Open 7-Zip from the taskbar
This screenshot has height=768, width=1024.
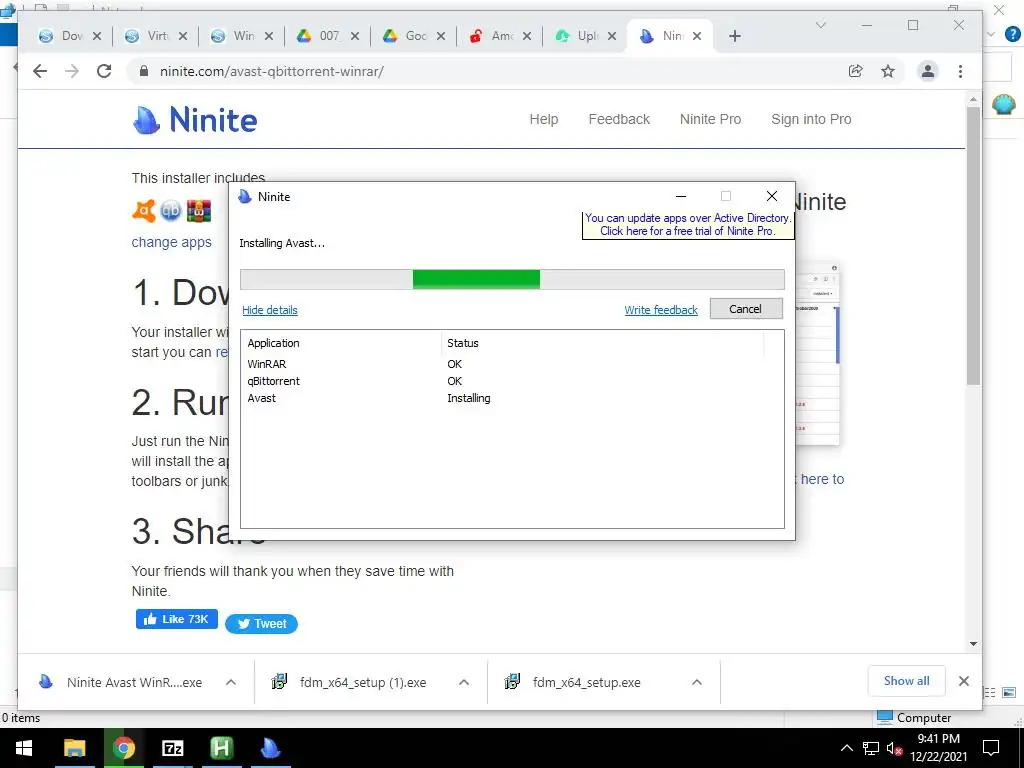coord(172,748)
